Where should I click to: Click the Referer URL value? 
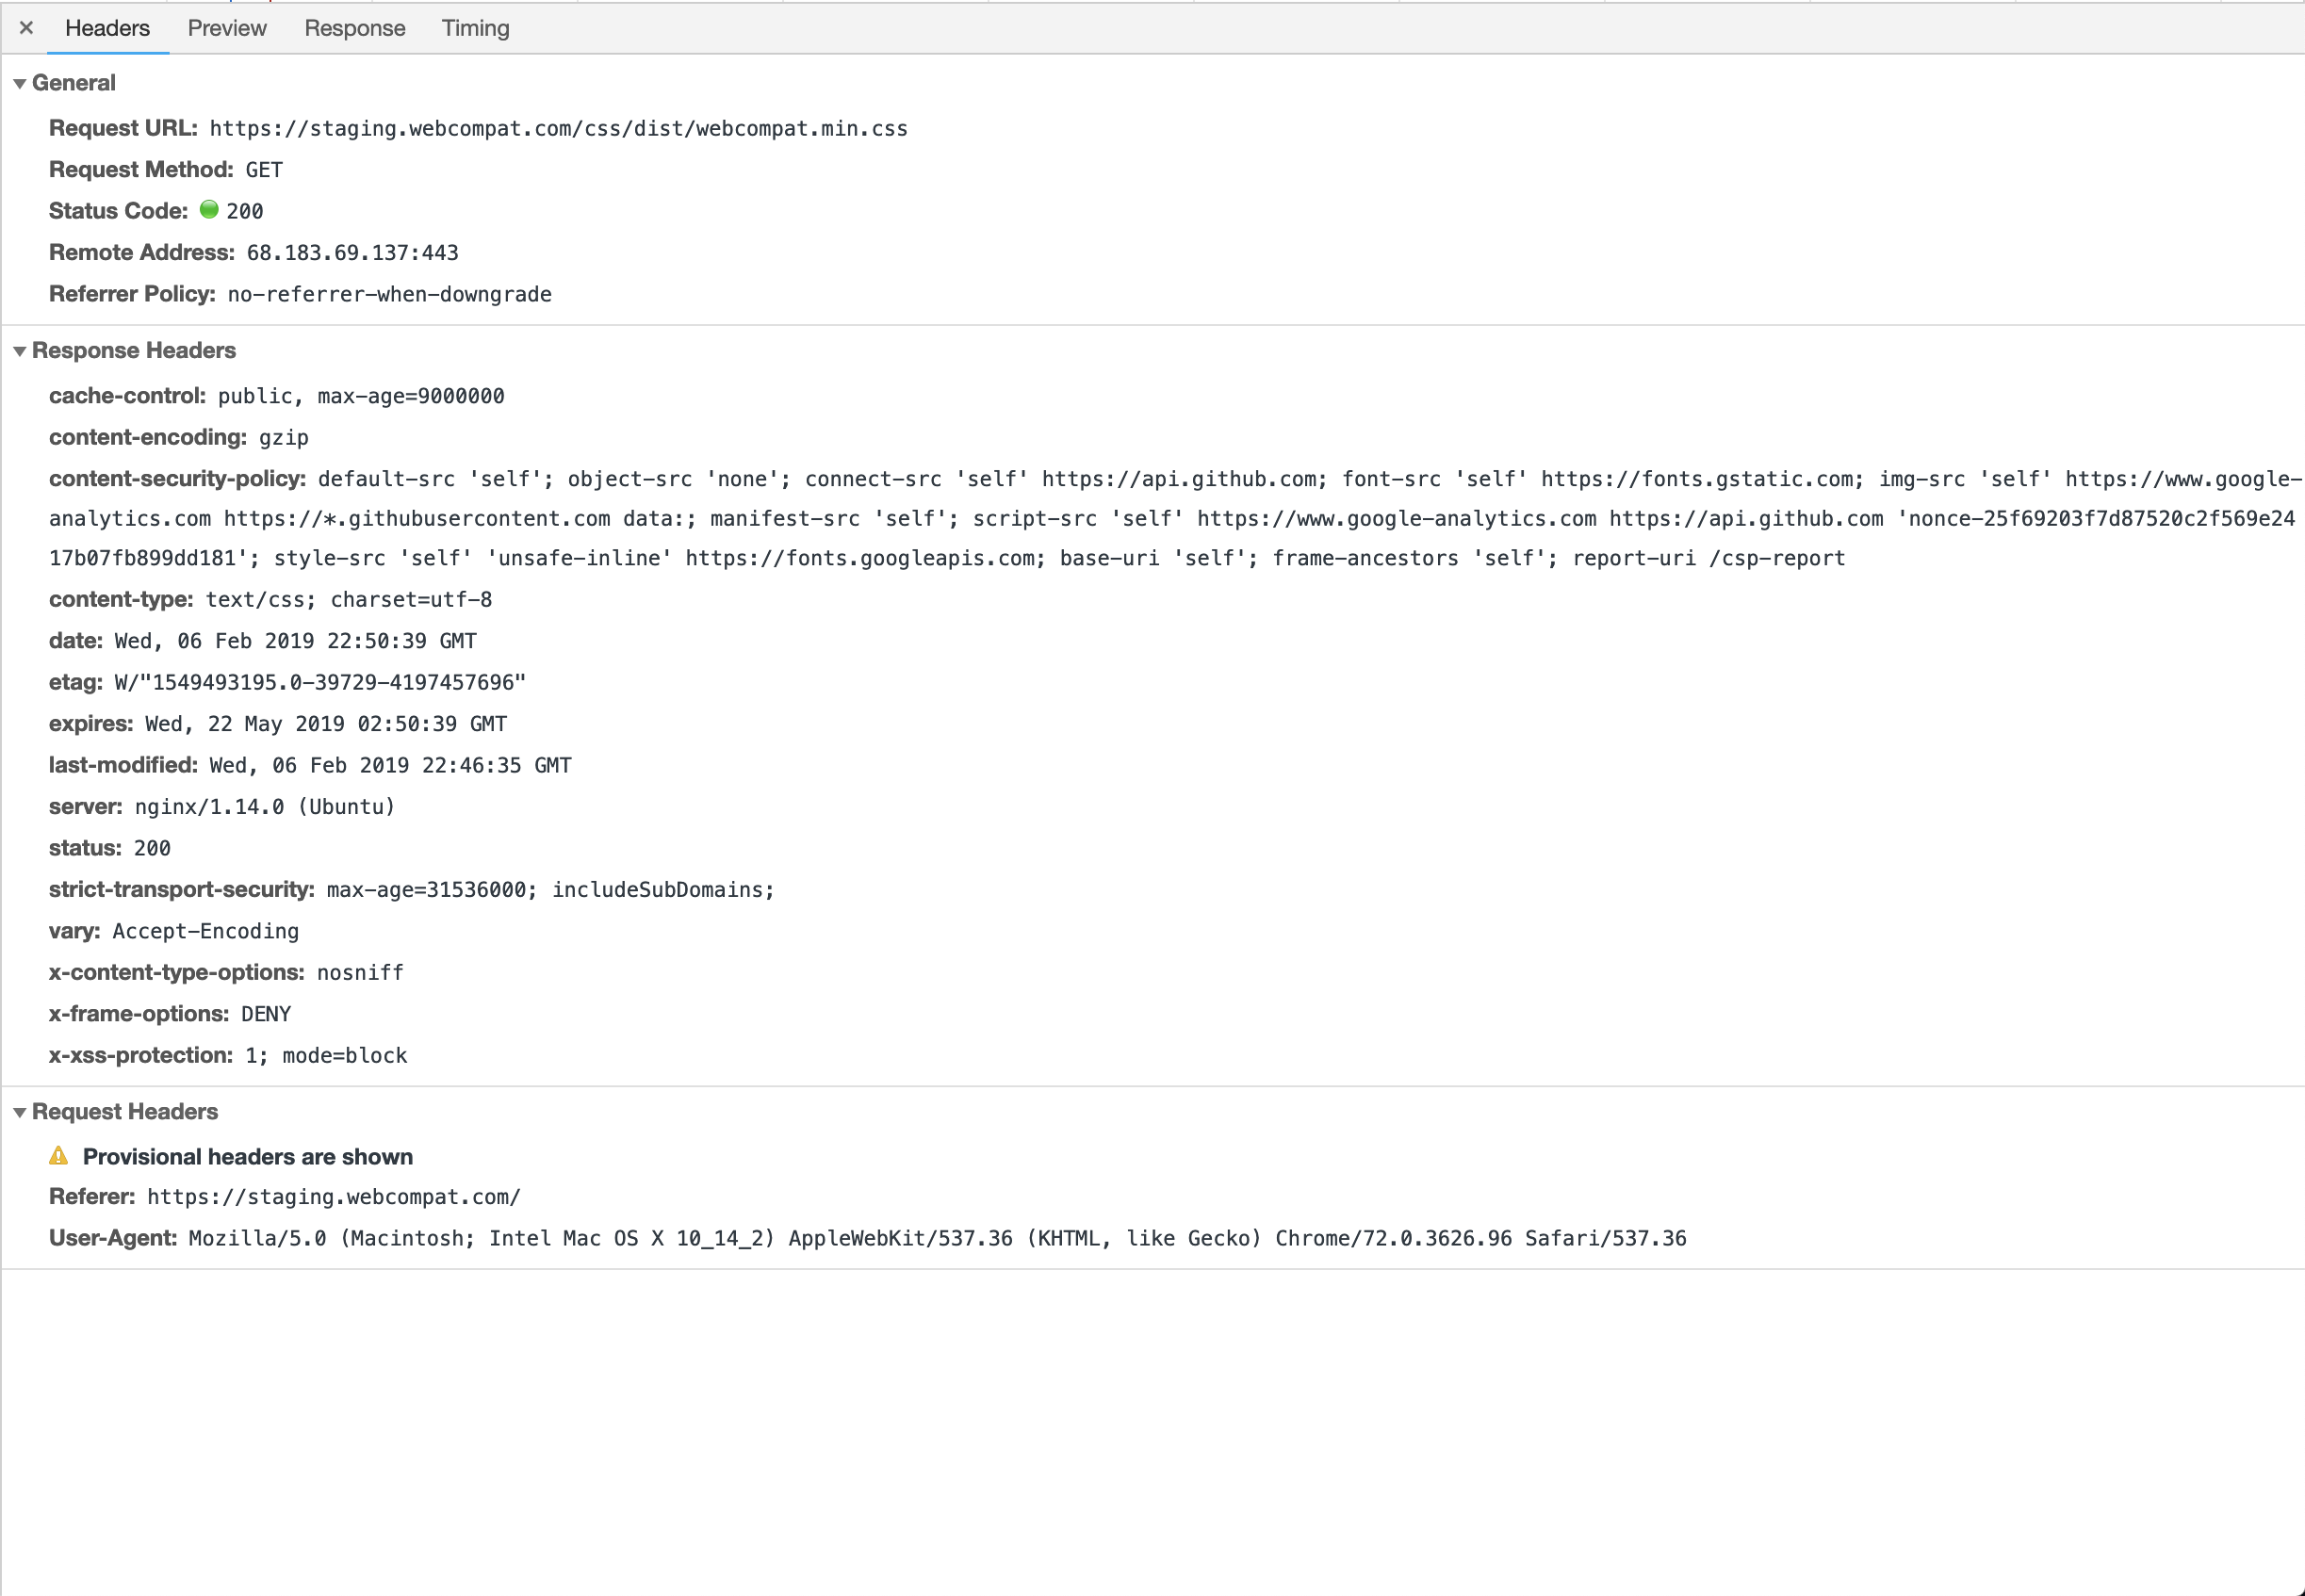(x=333, y=1197)
